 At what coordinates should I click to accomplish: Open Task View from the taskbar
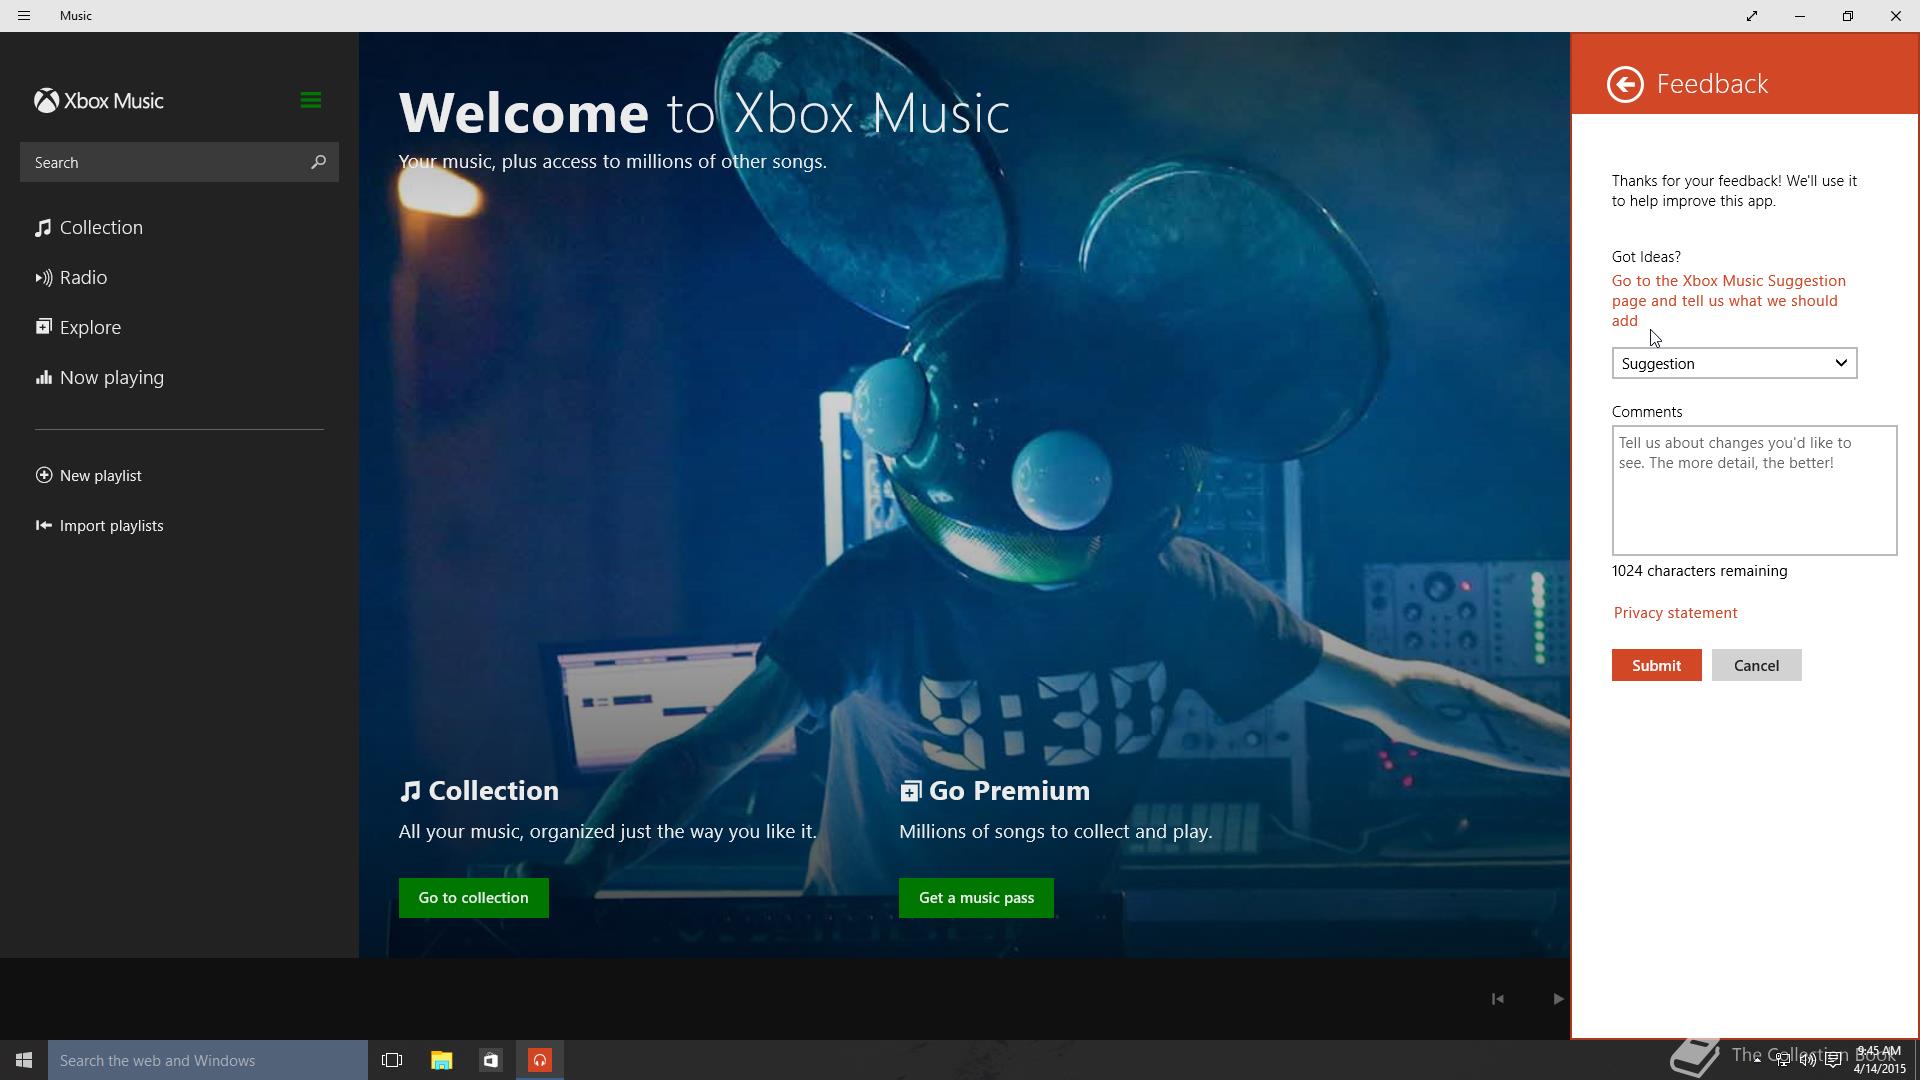(x=392, y=1060)
